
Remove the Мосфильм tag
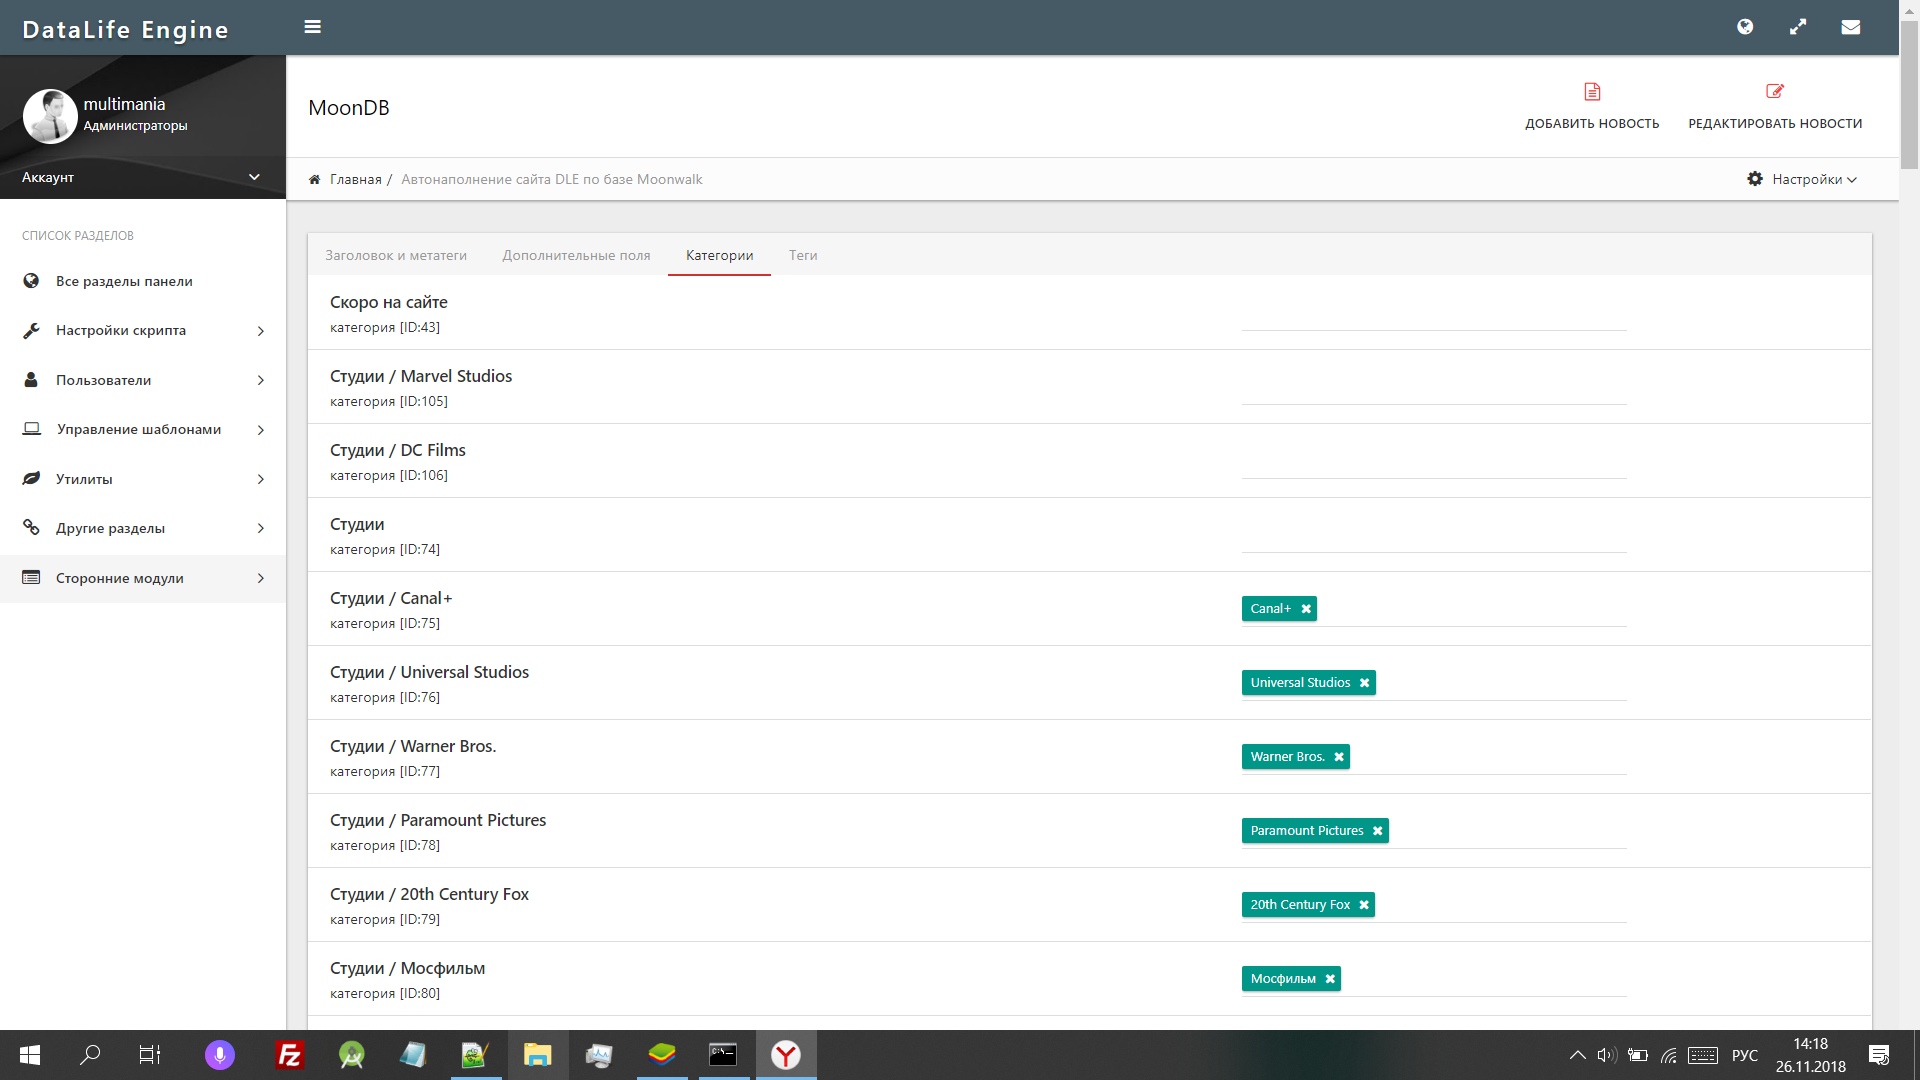tap(1330, 979)
